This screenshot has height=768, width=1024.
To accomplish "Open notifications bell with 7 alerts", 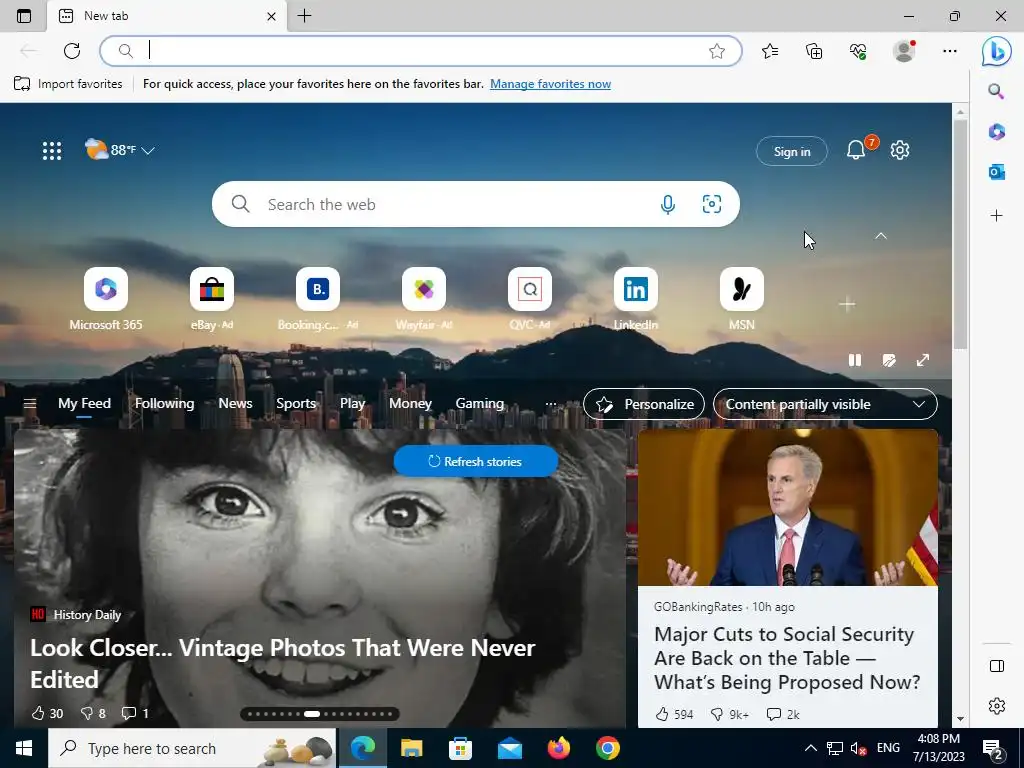I will click(856, 150).
